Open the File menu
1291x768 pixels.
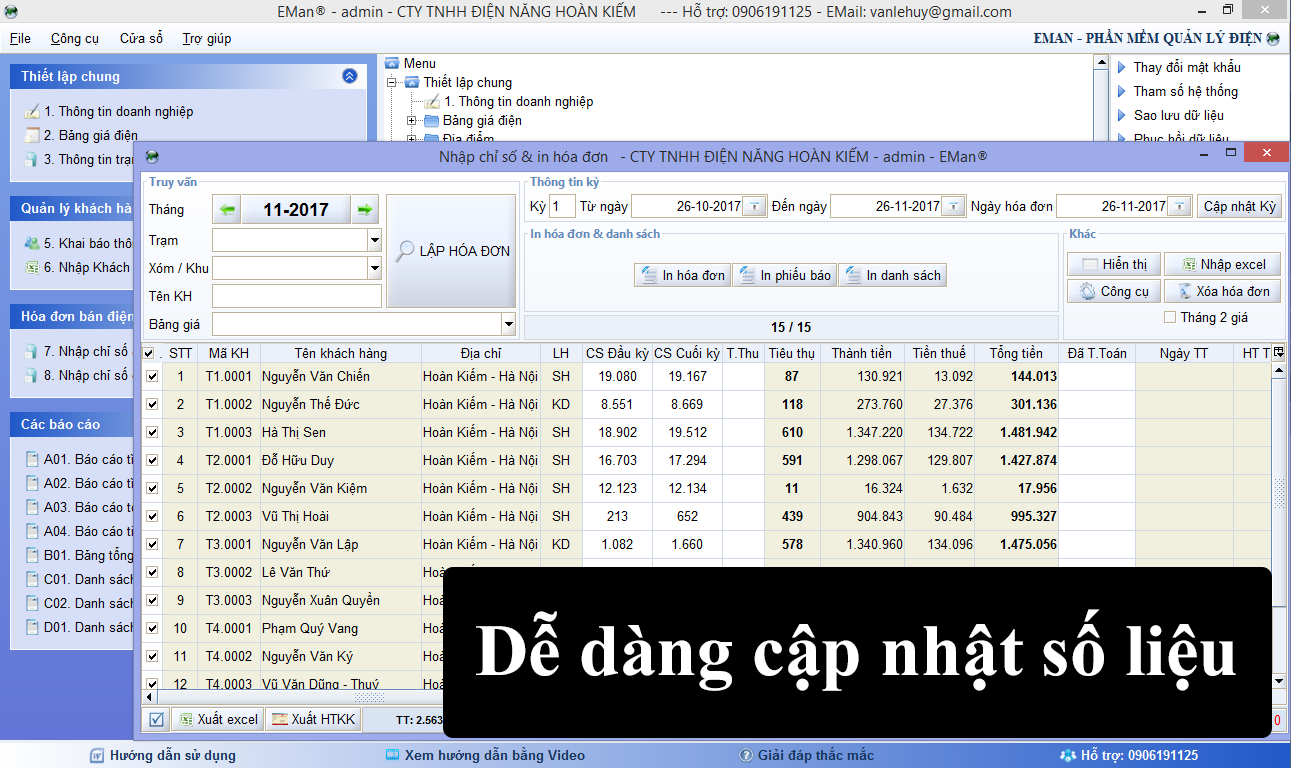click(20, 38)
